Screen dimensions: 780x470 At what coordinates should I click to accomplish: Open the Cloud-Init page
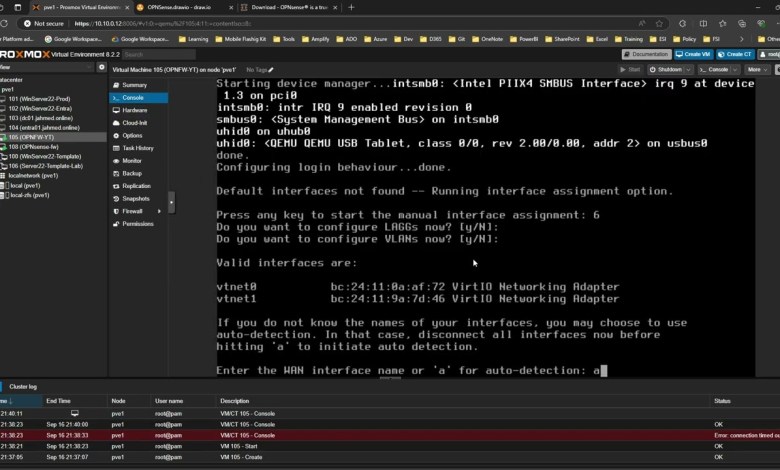coord(134,123)
